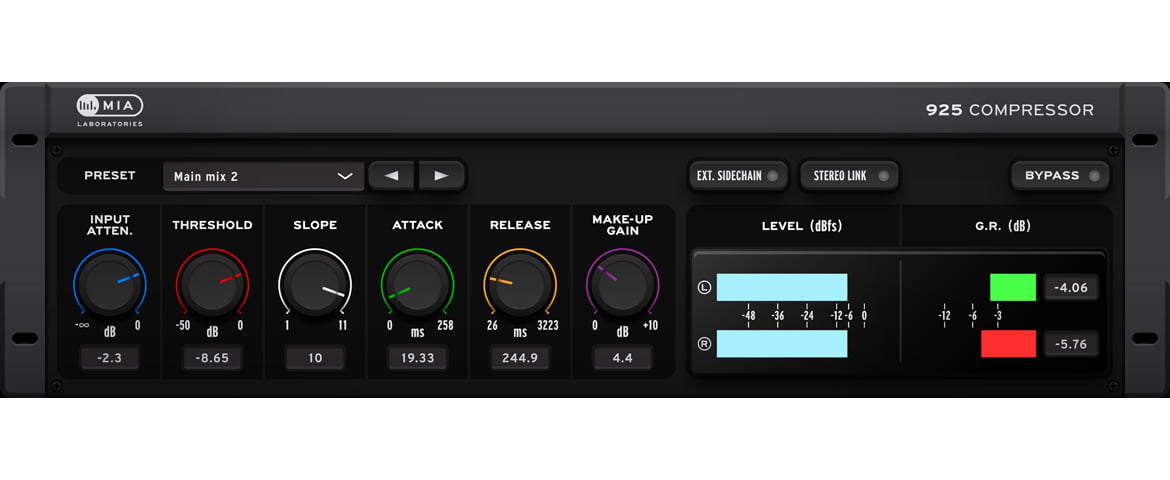This screenshot has width=1170, height=480.
Task: Toggle the Stereo Link button
Action: tap(849, 176)
